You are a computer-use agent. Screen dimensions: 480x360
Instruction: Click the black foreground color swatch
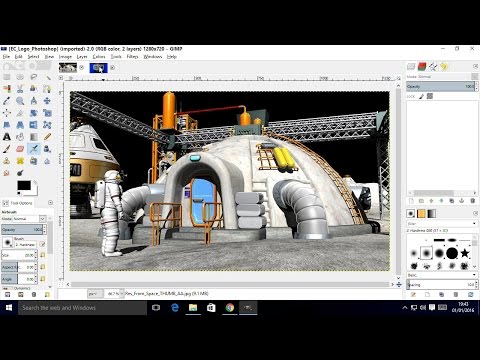click(x=24, y=186)
